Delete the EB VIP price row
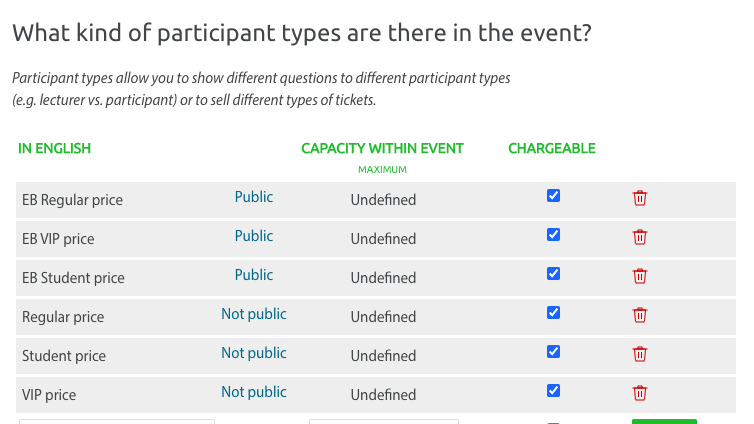This screenshot has height=424, width=754. (640, 237)
